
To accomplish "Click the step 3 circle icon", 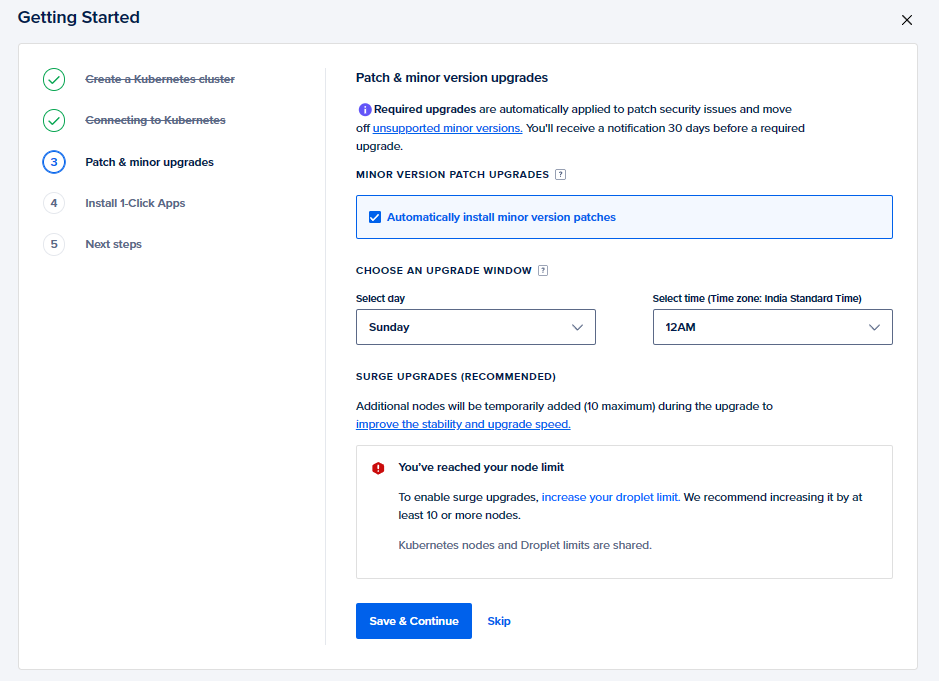I will pos(54,162).
